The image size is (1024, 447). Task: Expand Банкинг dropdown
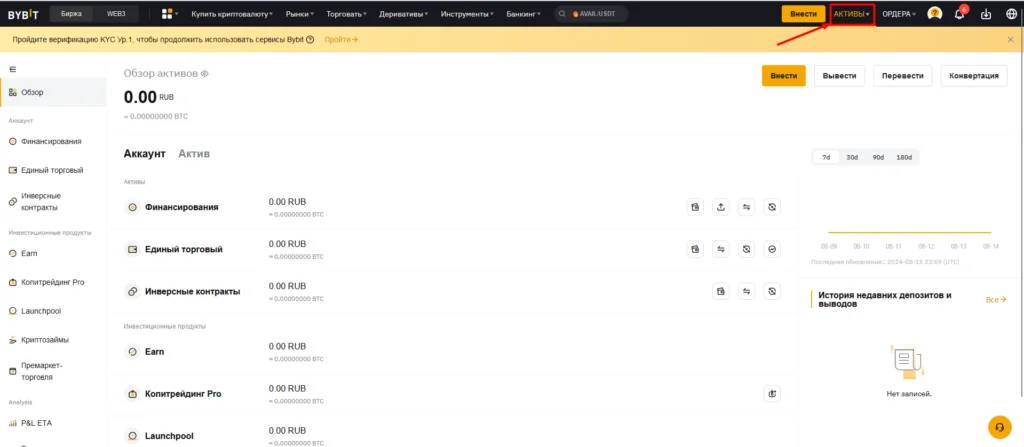click(x=524, y=14)
